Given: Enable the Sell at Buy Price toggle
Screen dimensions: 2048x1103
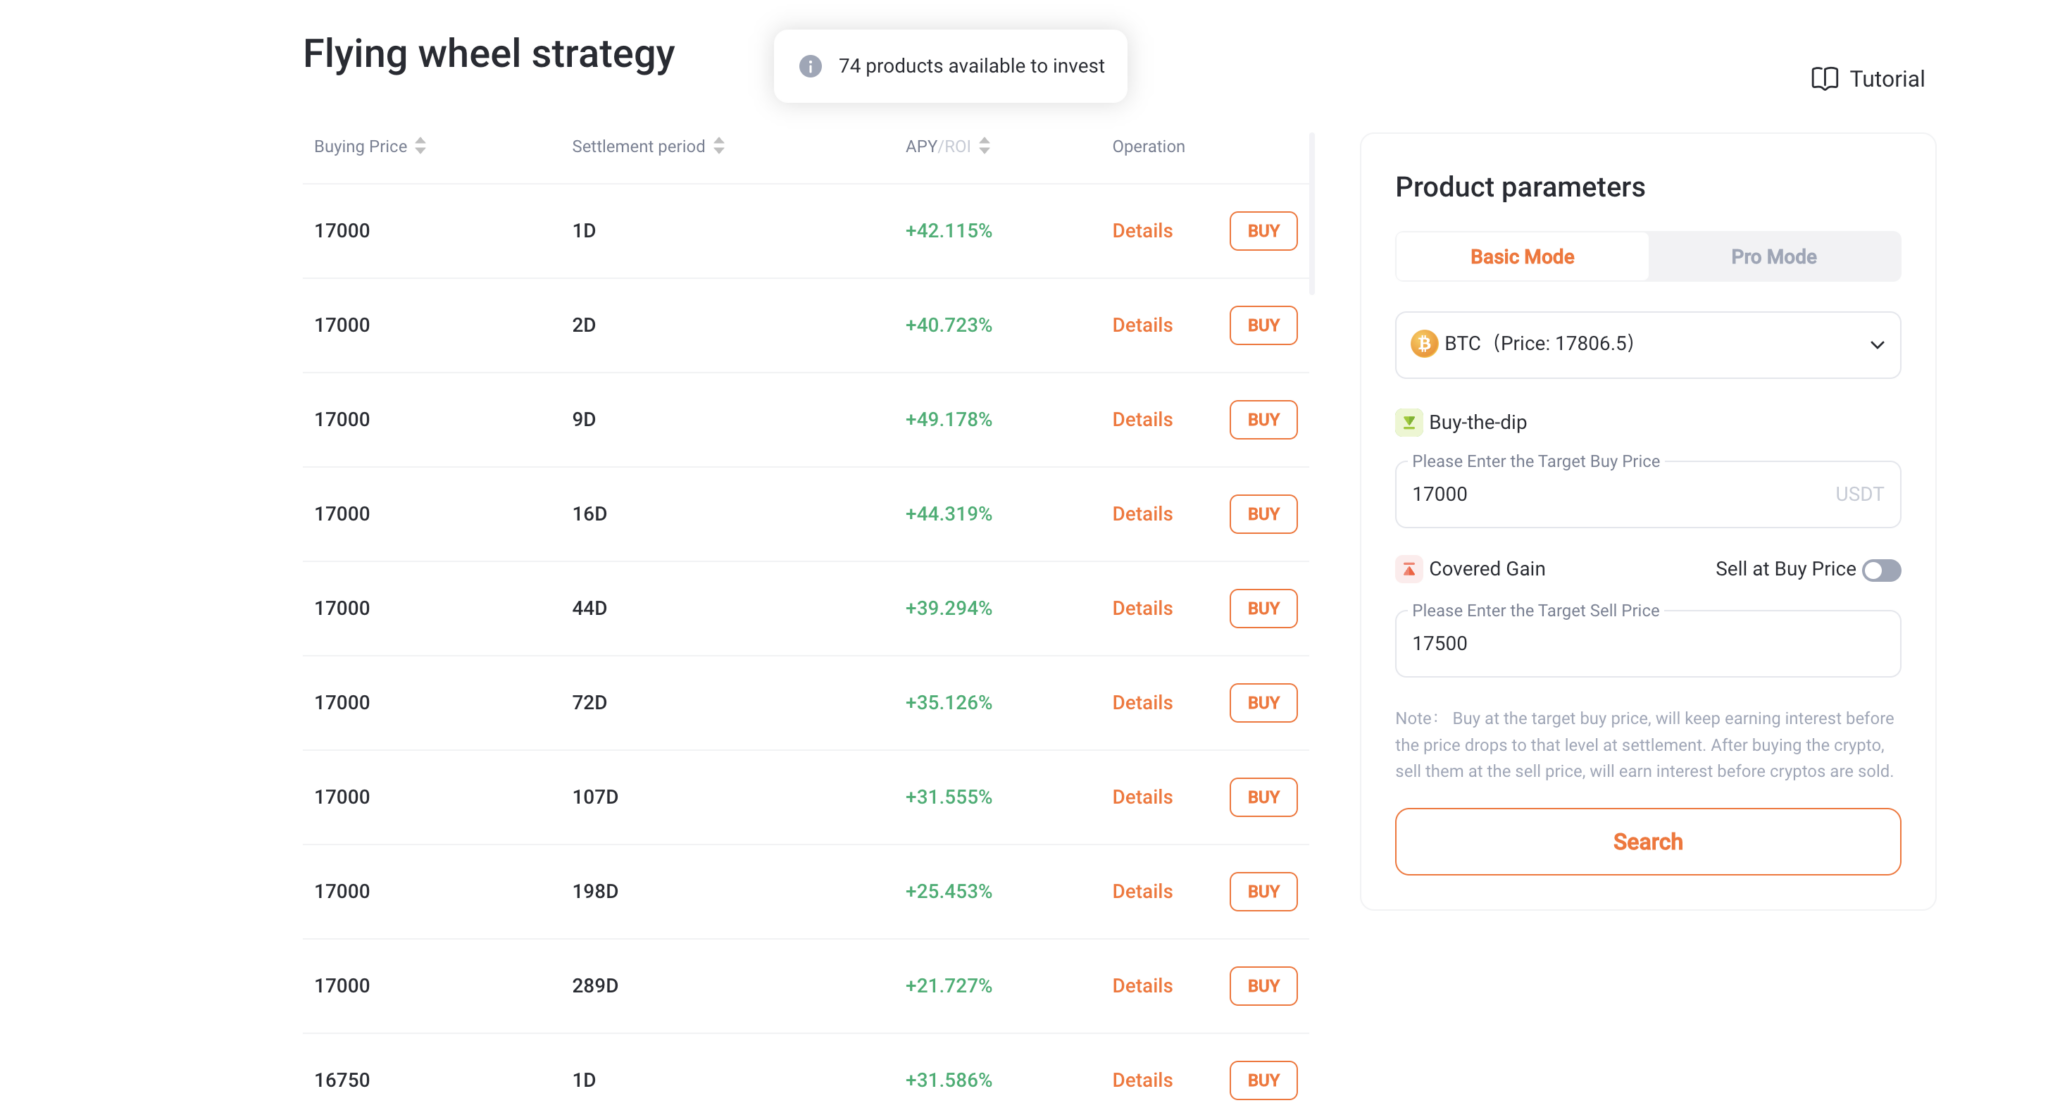Looking at the screenshot, I should click(x=1880, y=570).
